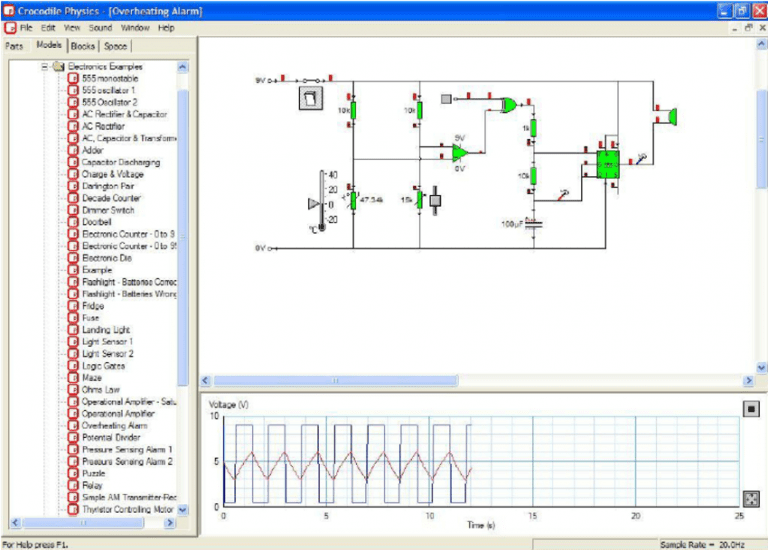Switch to the Blocks tab
Screen dimensions: 768x550
pos(83,46)
